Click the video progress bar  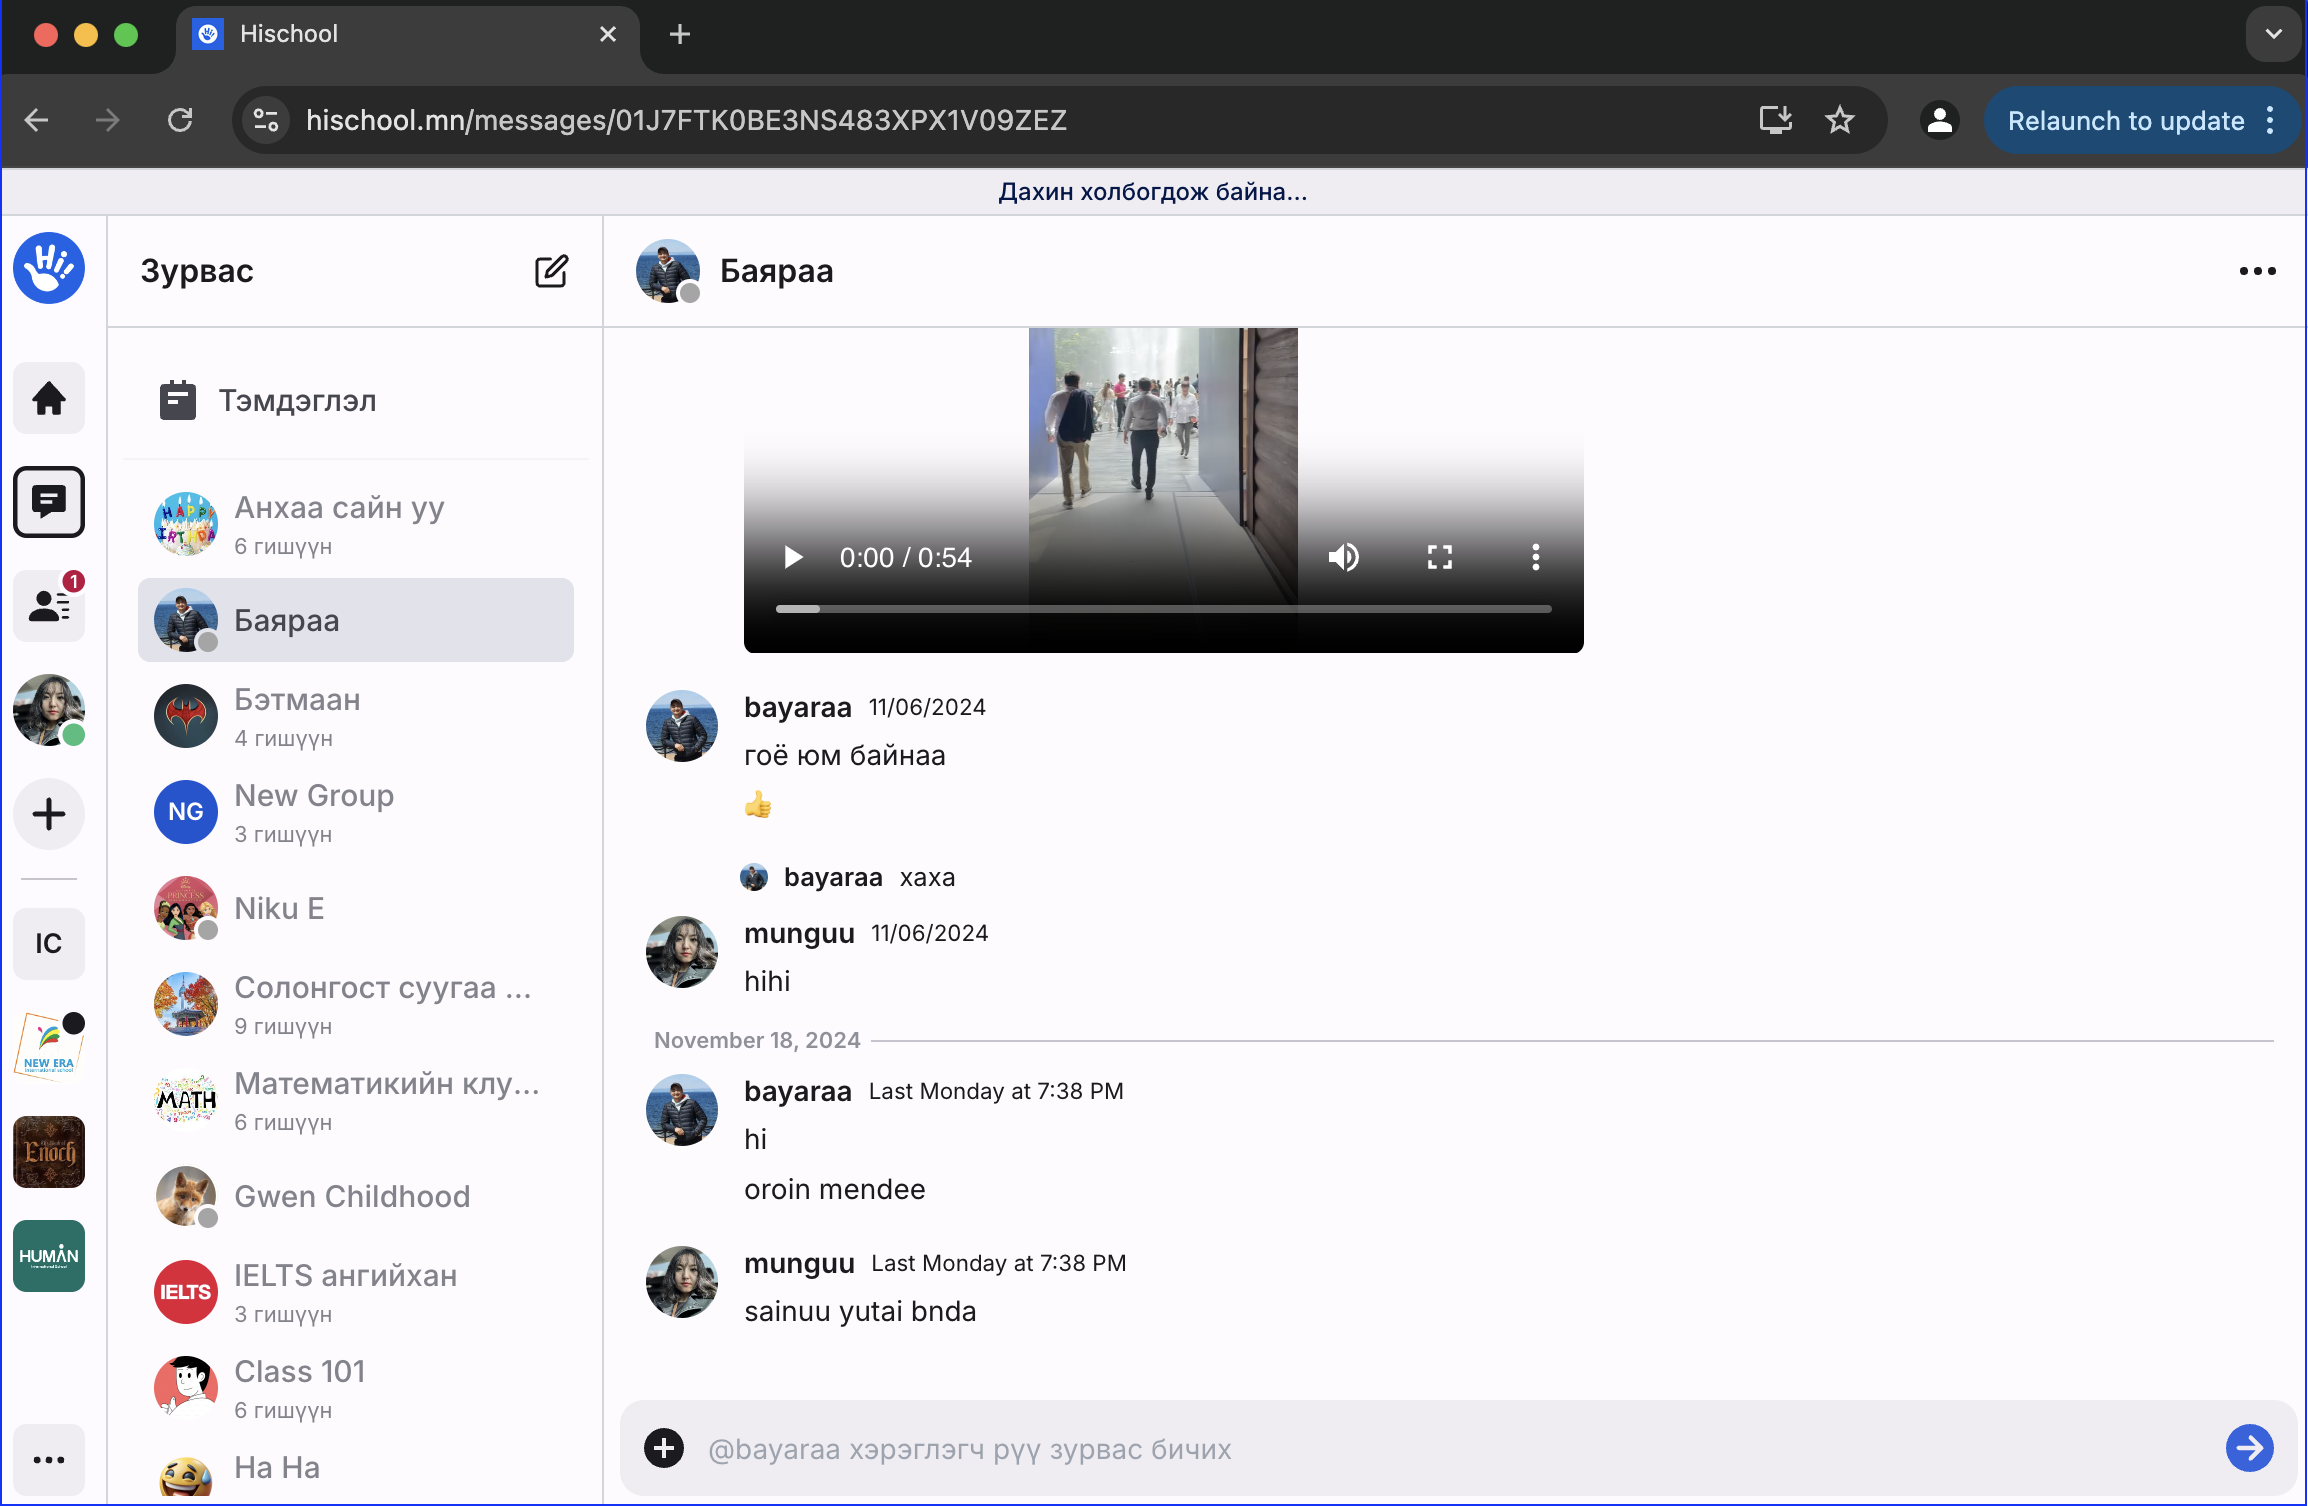(1163, 608)
